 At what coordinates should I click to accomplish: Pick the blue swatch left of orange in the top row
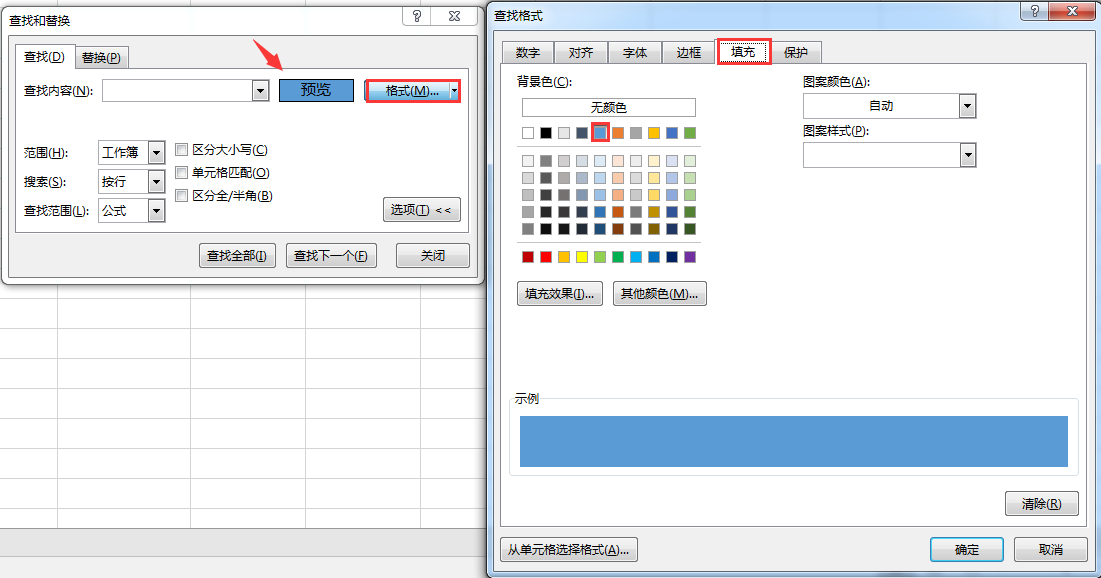point(600,133)
